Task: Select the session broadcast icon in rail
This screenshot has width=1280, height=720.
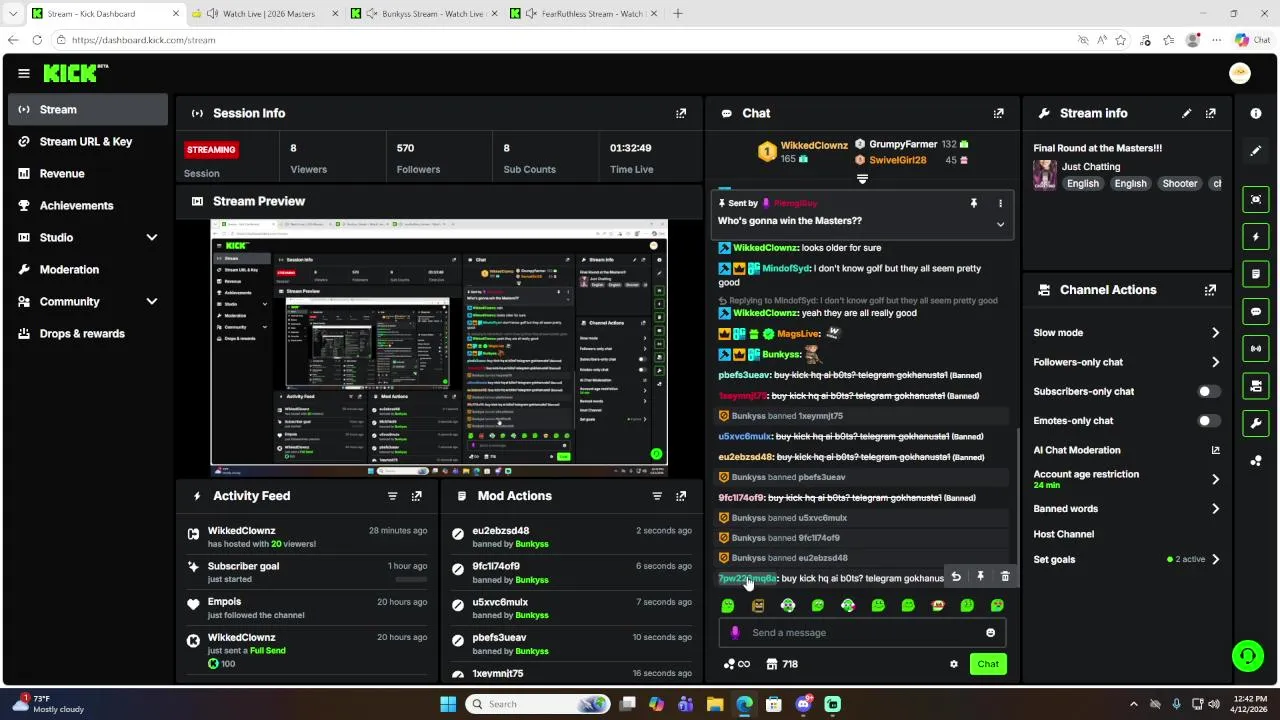Action: tap(1256, 348)
